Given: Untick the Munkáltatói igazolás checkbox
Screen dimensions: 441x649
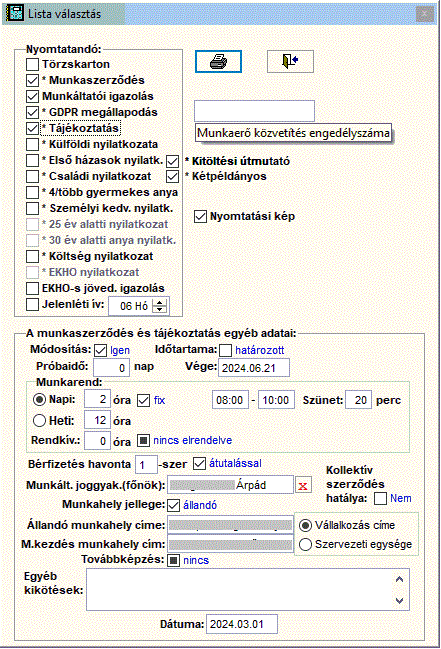Looking at the screenshot, I should [32, 96].
